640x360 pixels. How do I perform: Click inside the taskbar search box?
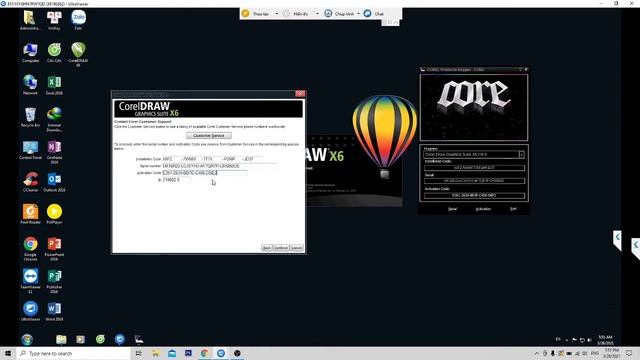click(x=73, y=353)
